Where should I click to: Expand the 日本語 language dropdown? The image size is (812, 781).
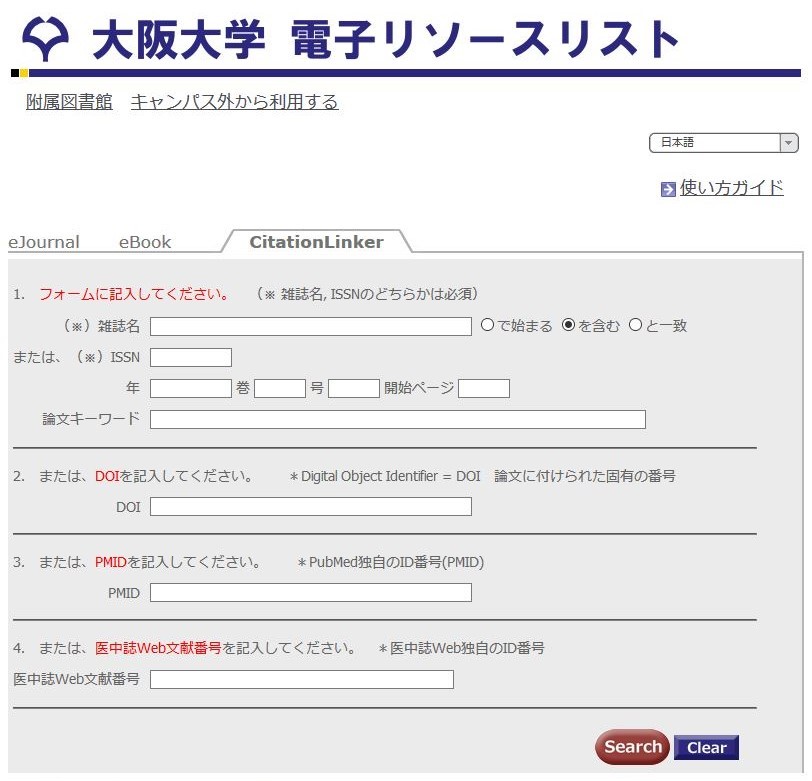click(x=723, y=142)
